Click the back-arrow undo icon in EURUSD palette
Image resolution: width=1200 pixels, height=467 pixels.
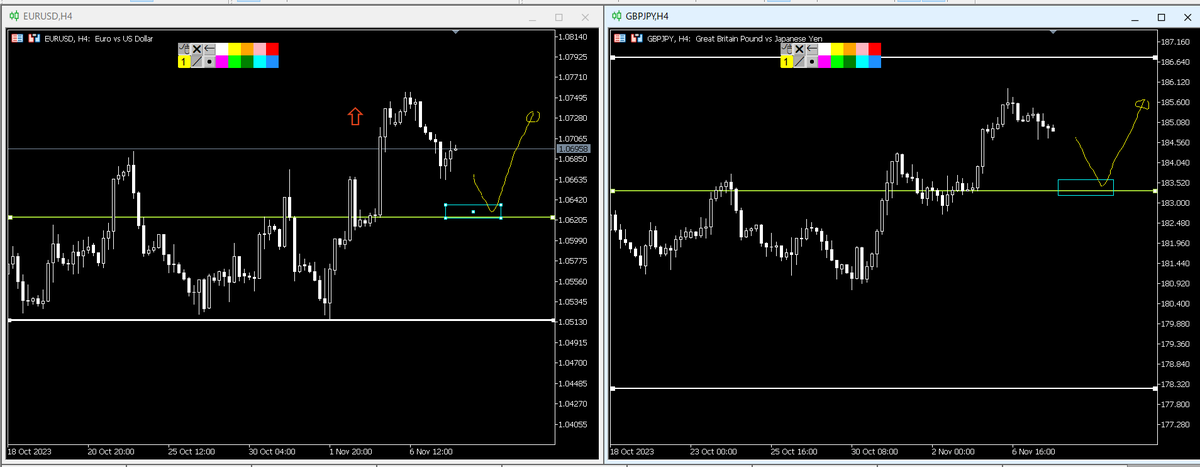[x=209, y=49]
